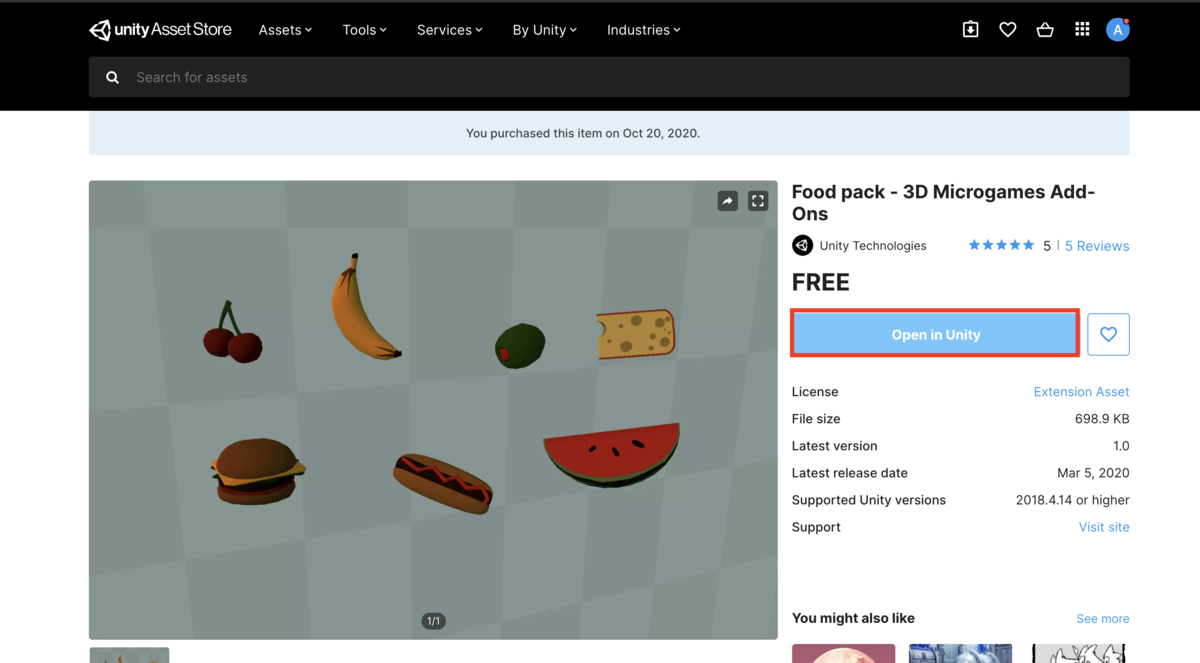Click the purchase date notice banner text
1200x663 pixels.
(x=583, y=133)
